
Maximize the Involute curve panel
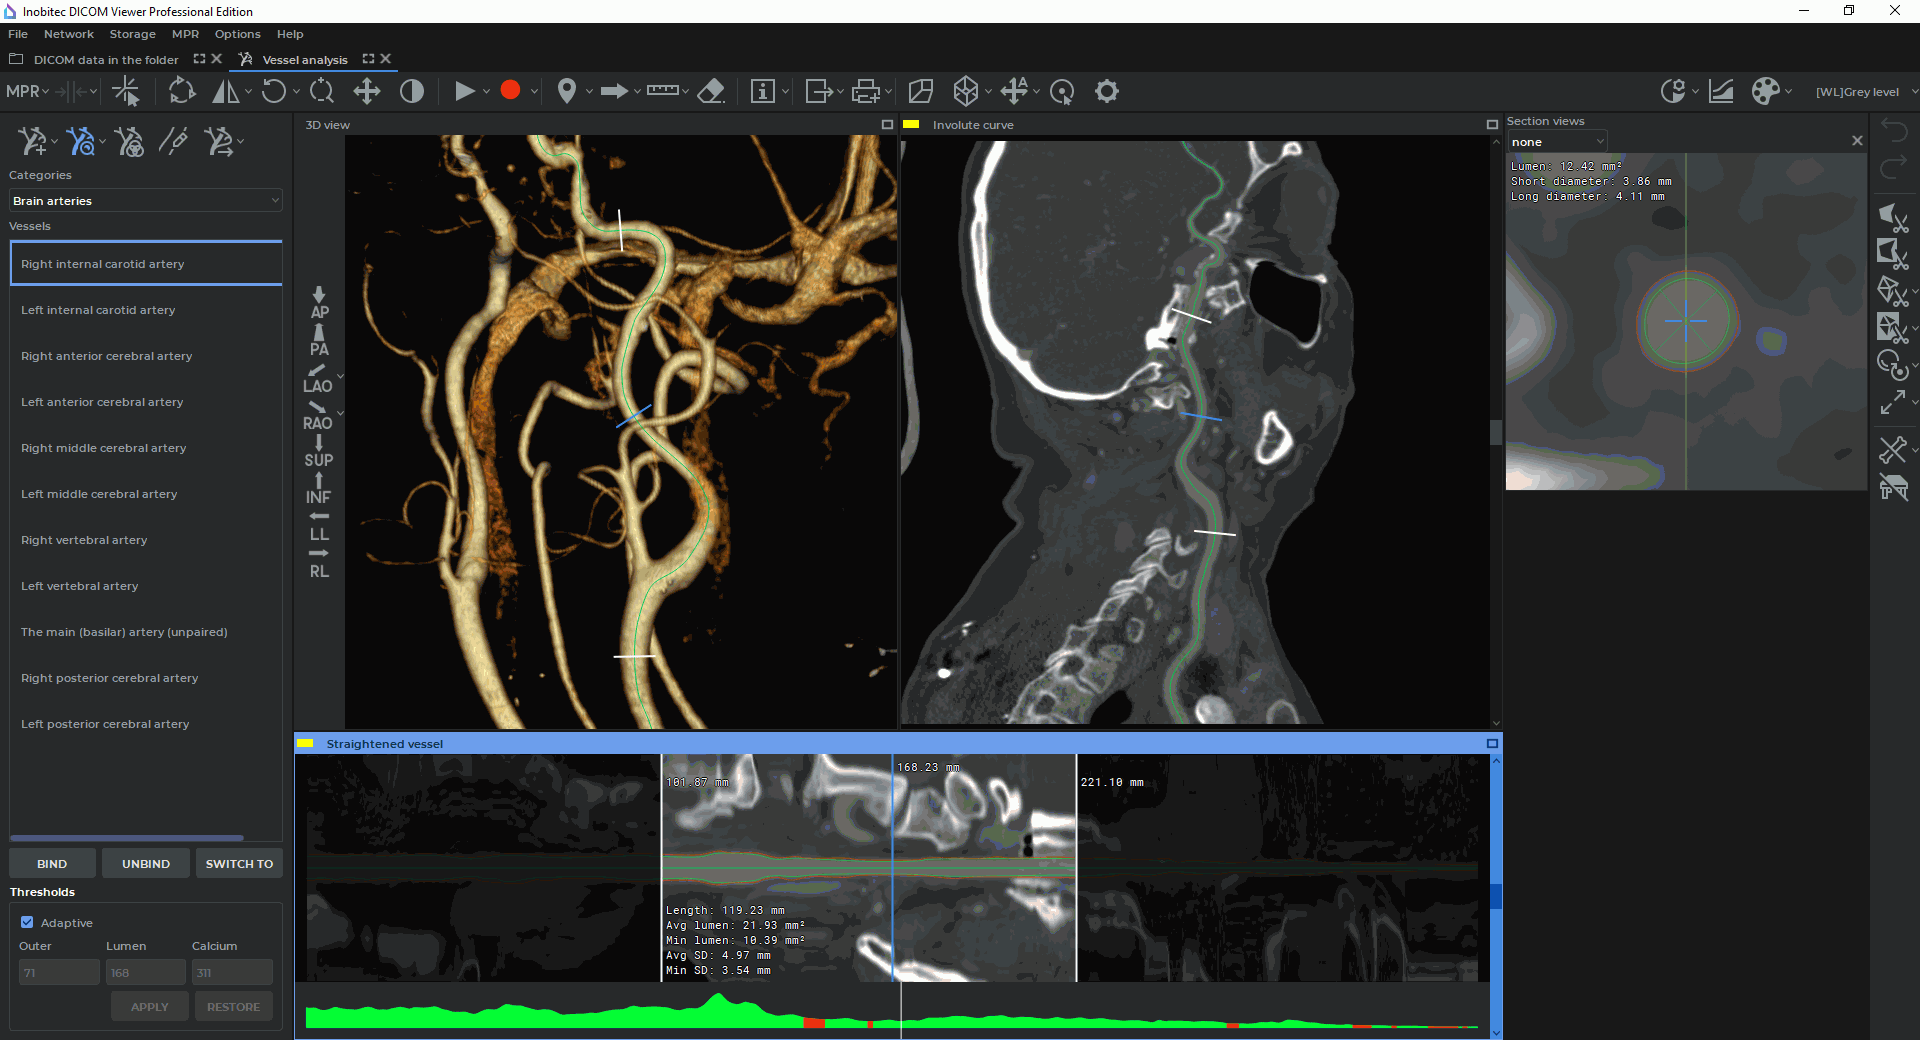[x=1492, y=125]
